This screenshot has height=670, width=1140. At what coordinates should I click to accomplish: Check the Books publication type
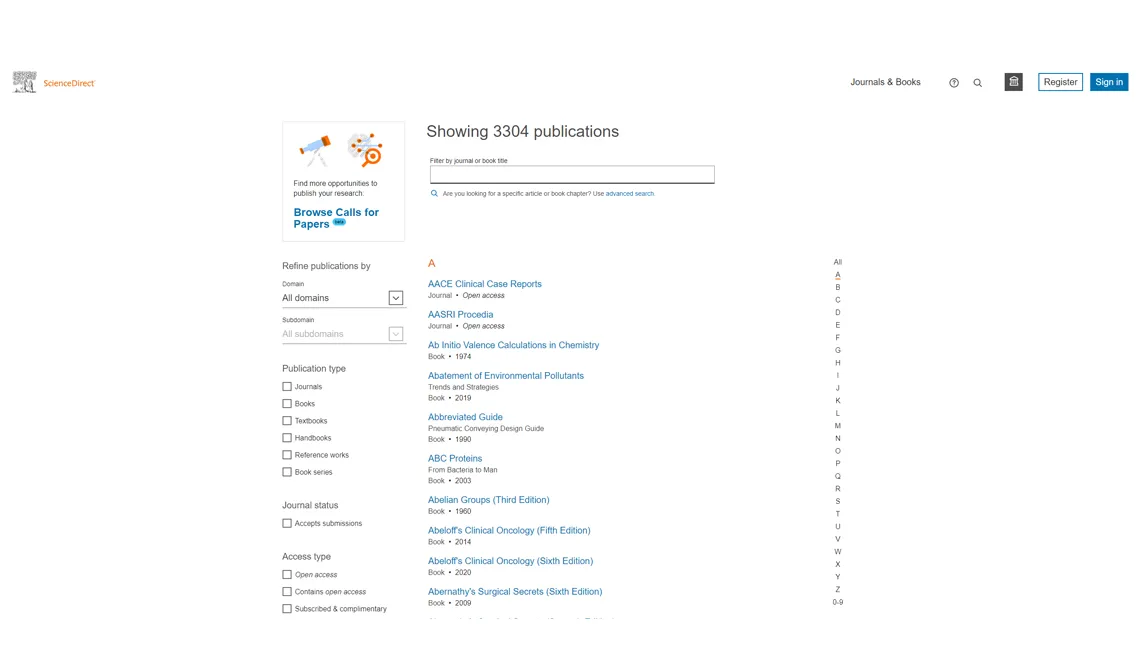coord(287,403)
